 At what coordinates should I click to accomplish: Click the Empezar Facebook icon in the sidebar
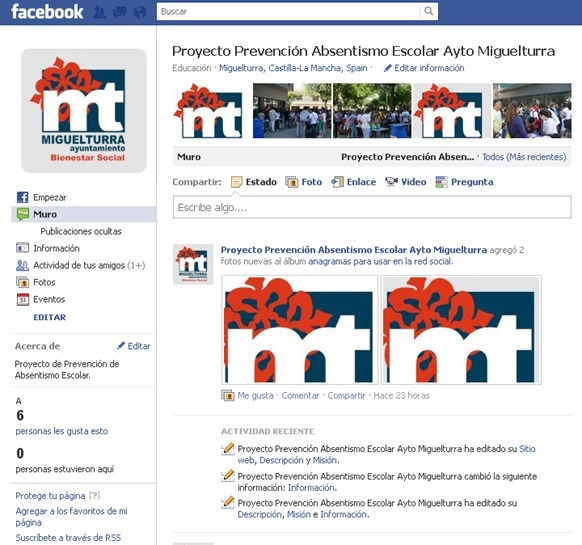(x=22, y=197)
